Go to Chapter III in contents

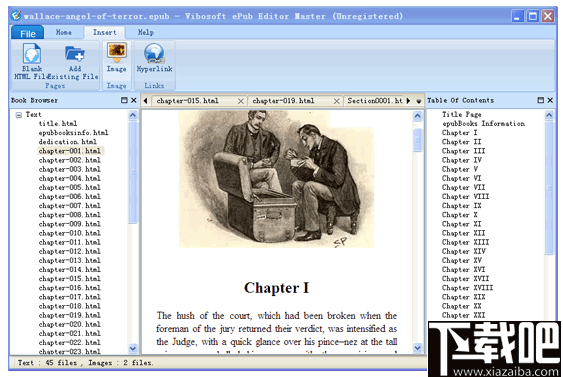click(x=463, y=151)
